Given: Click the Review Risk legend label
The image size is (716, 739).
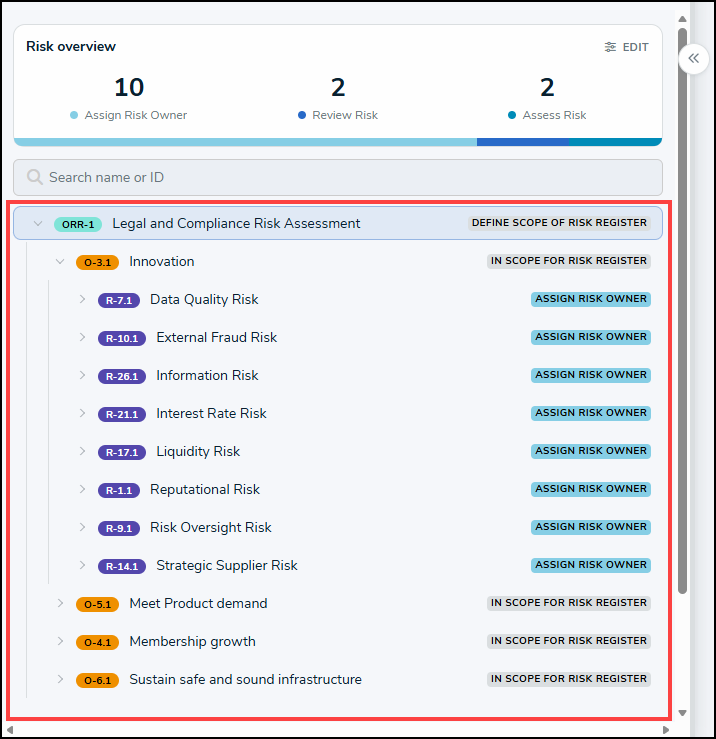Looking at the screenshot, I should (x=345, y=115).
